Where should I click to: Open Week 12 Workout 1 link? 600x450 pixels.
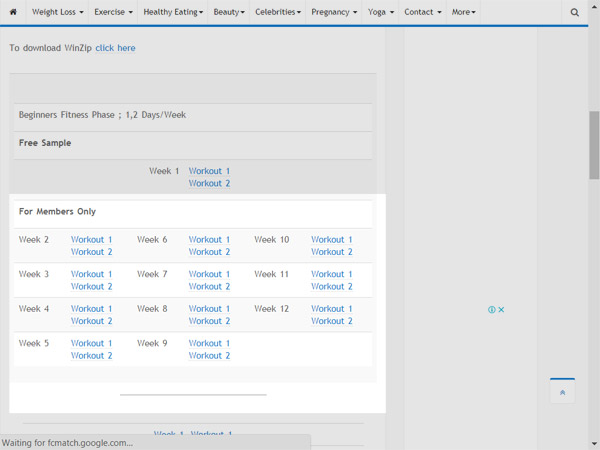coord(331,308)
